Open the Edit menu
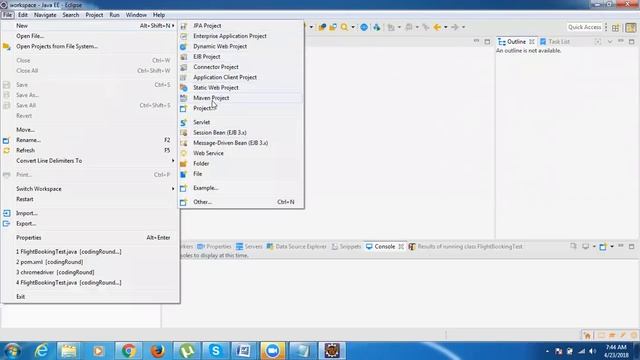The height and width of the screenshot is (360, 640). 23,15
